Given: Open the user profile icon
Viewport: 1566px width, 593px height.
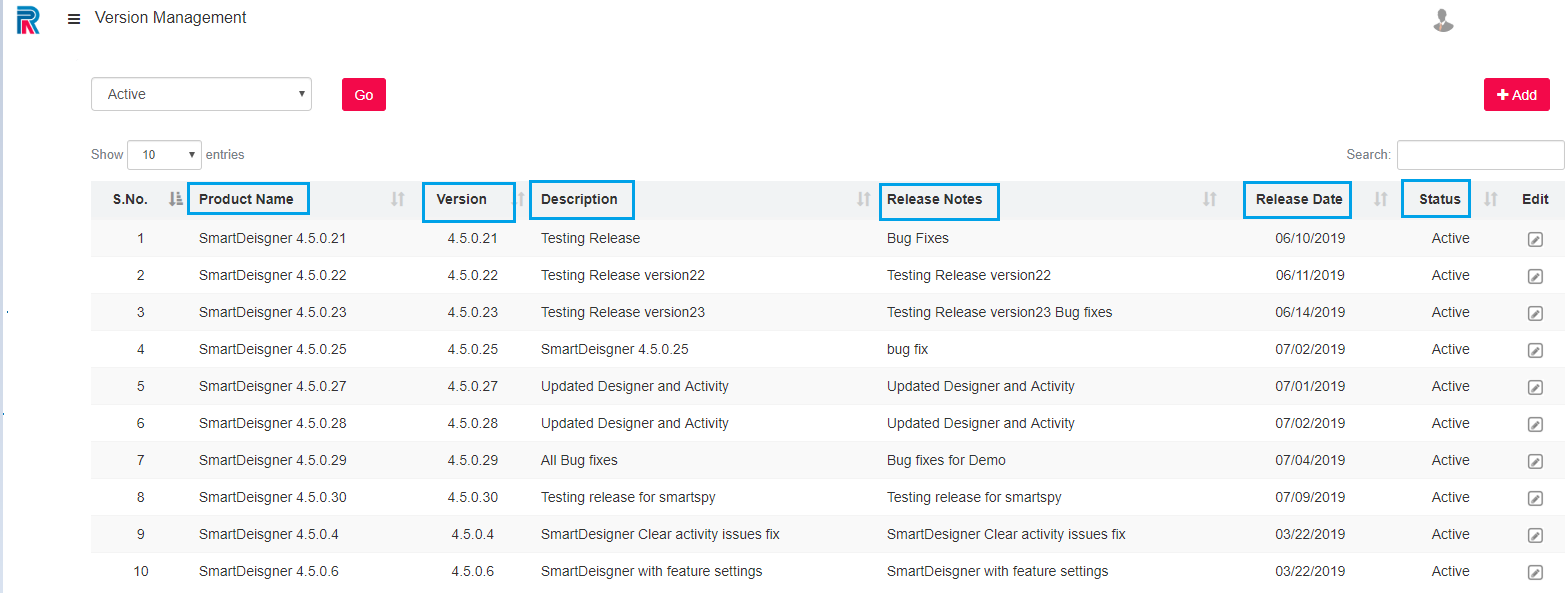Looking at the screenshot, I should tap(1443, 20).
